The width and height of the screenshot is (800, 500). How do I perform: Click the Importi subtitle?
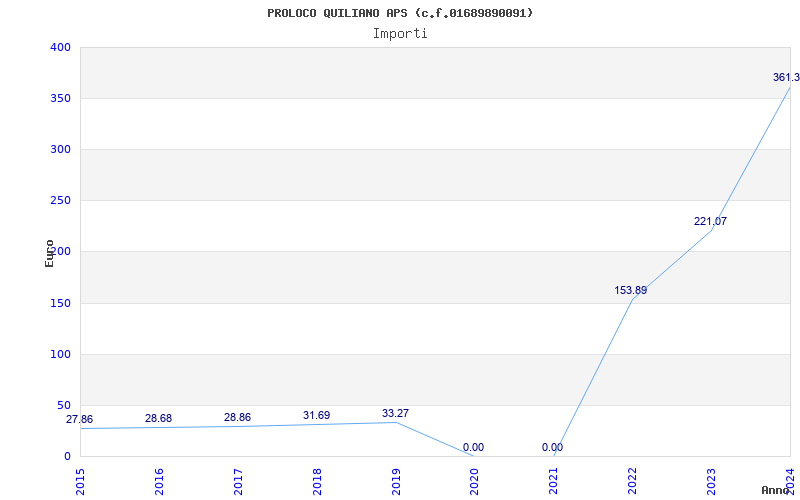tap(400, 34)
